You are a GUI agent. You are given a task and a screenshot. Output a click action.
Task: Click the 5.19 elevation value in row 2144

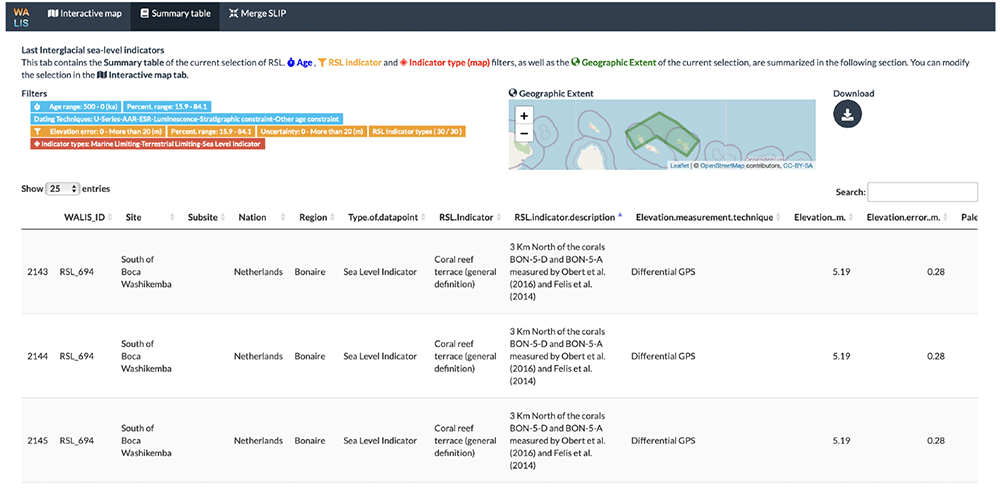[x=842, y=356]
